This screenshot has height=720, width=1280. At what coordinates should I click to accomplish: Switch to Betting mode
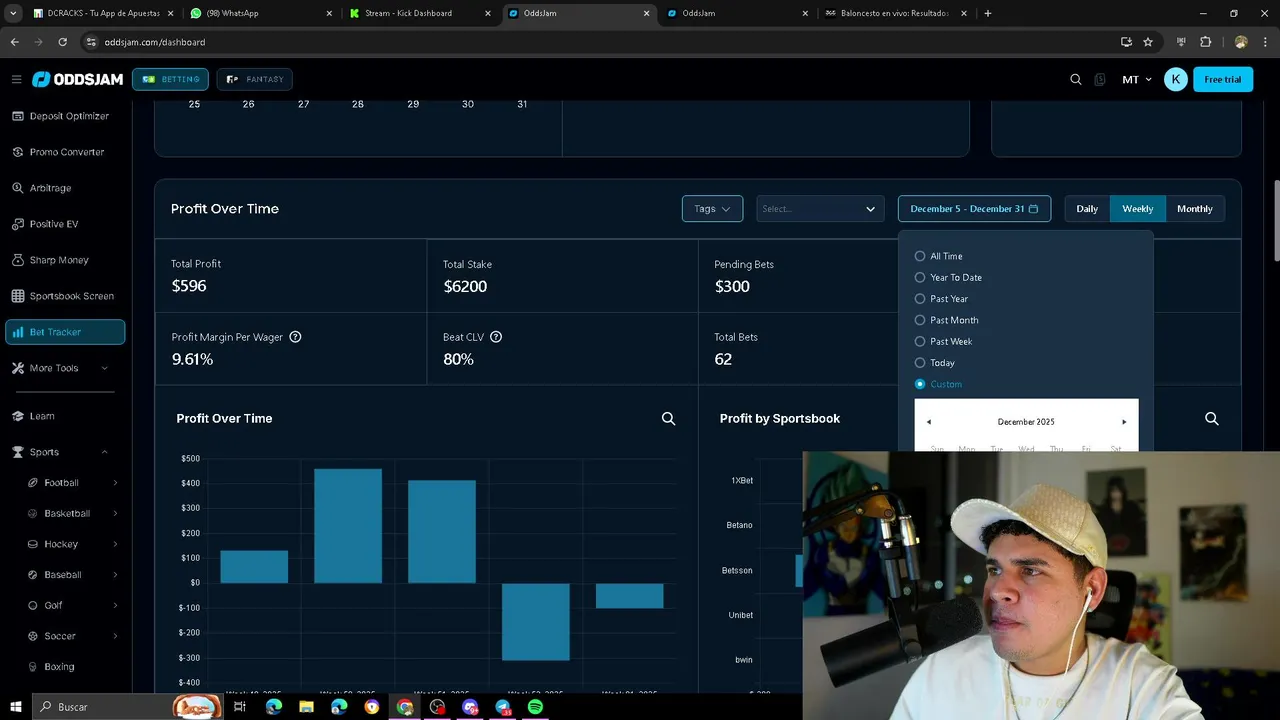point(170,79)
